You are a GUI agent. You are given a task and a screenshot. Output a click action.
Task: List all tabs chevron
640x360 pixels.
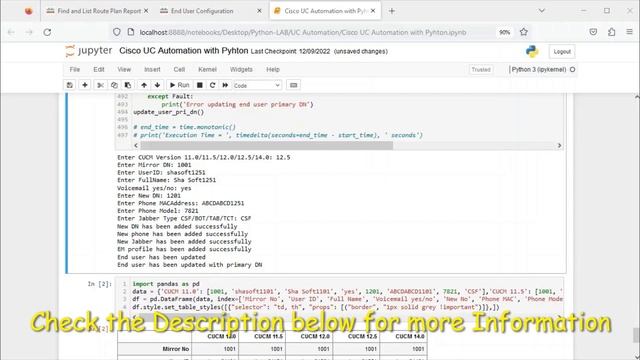pos(542,11)
